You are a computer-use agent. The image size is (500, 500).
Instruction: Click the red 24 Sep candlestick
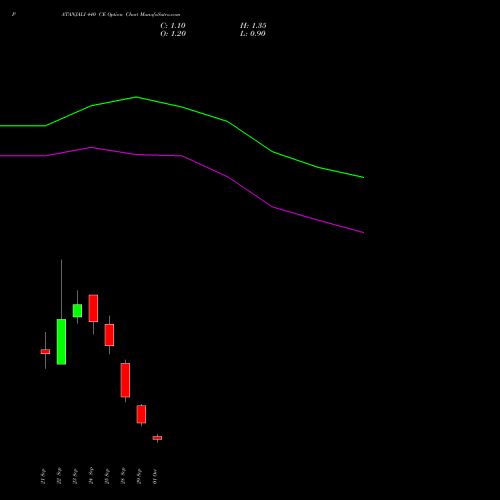pyautogui.click(x=93, y=308)
